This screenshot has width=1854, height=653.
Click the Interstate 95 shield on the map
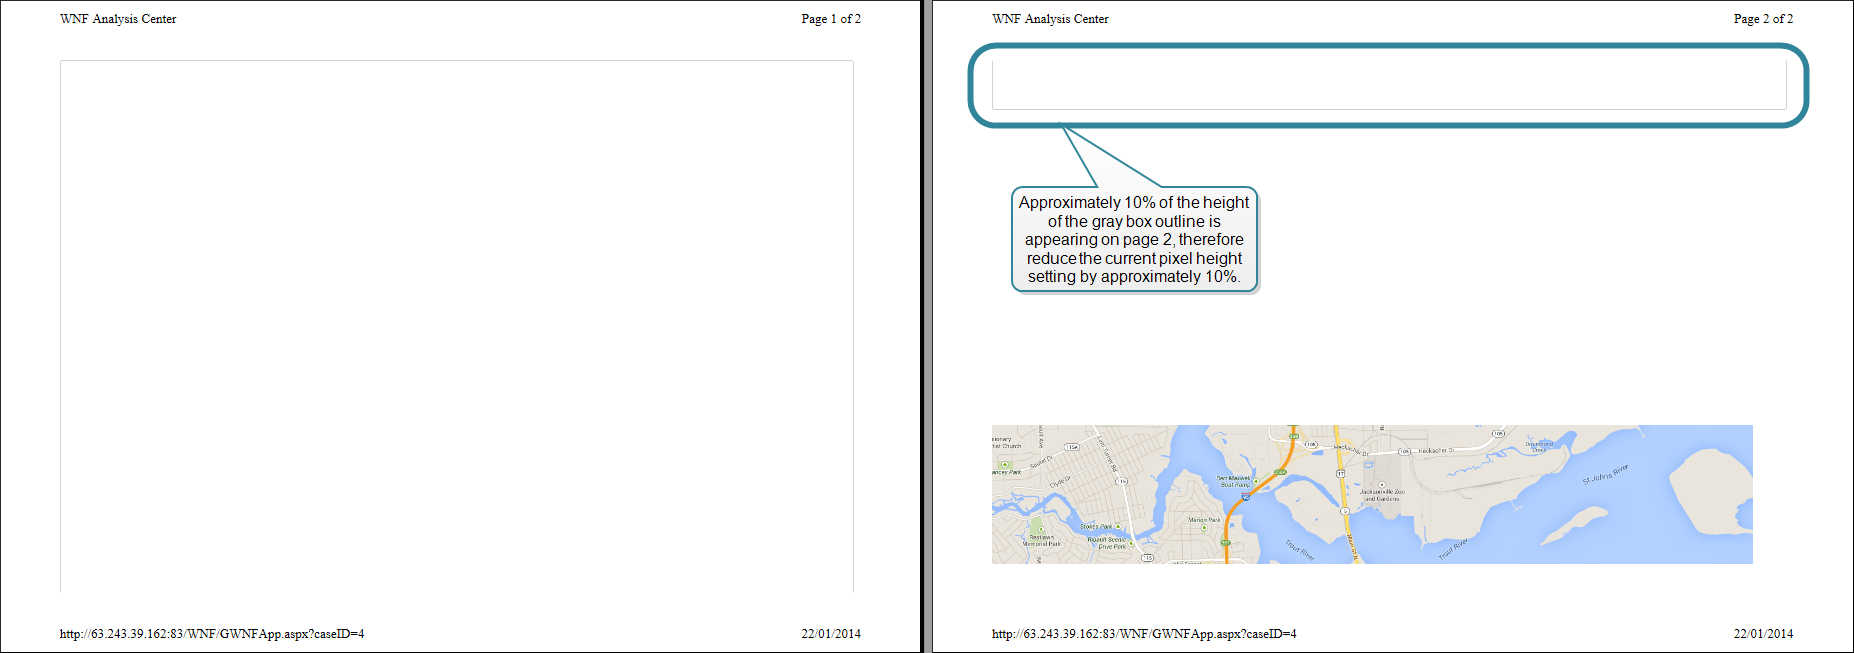tap(1245, 496)
